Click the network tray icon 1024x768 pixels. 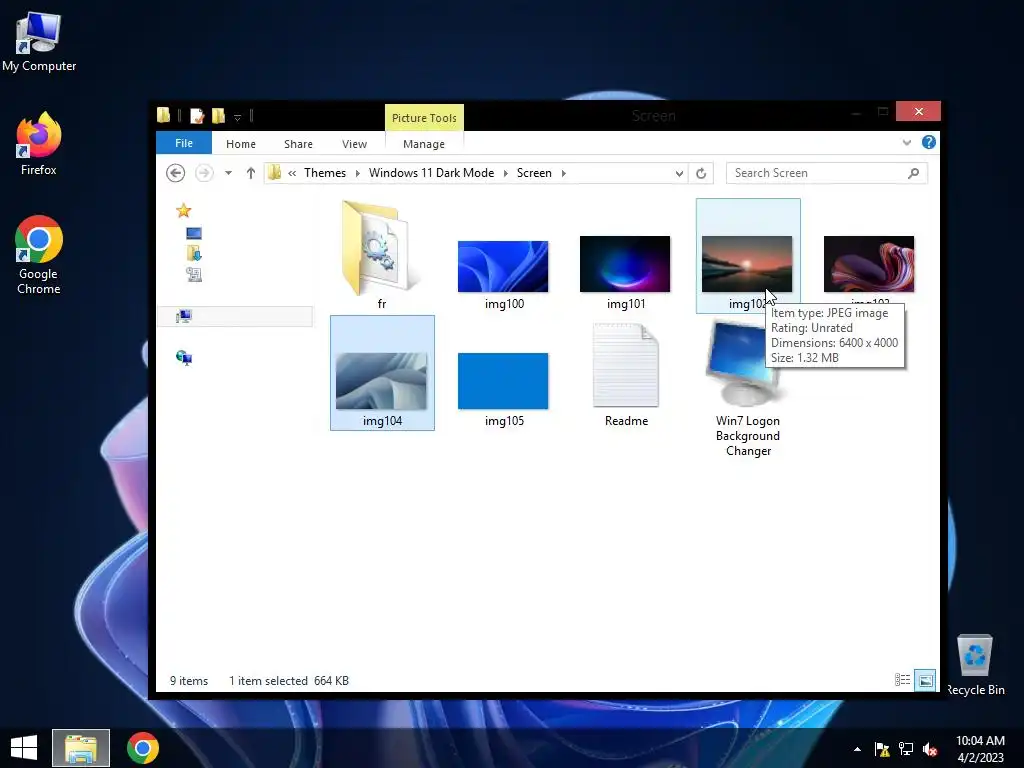click(906, 749)
